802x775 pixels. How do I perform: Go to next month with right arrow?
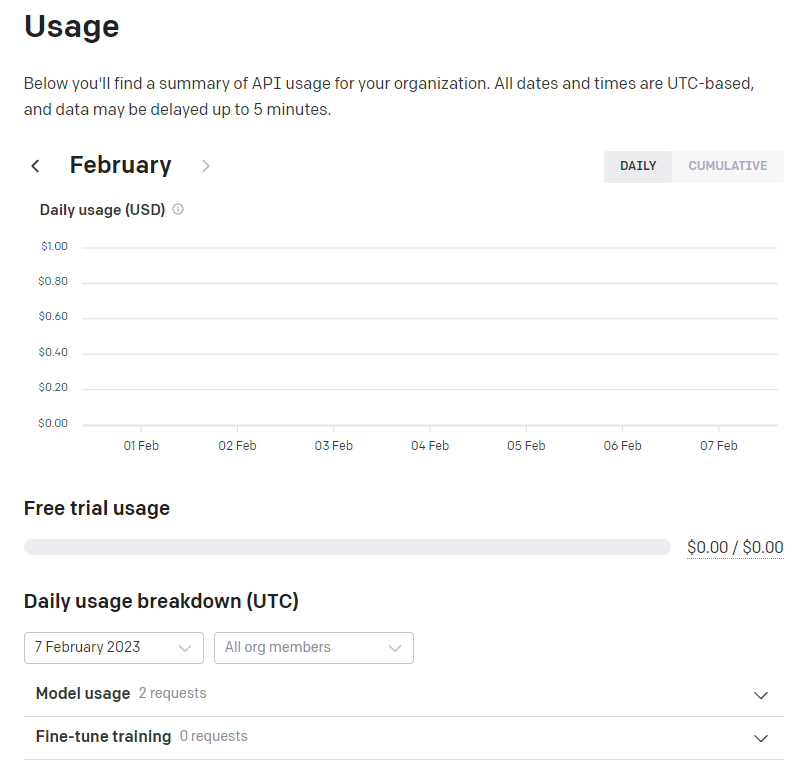coord(206,166)
